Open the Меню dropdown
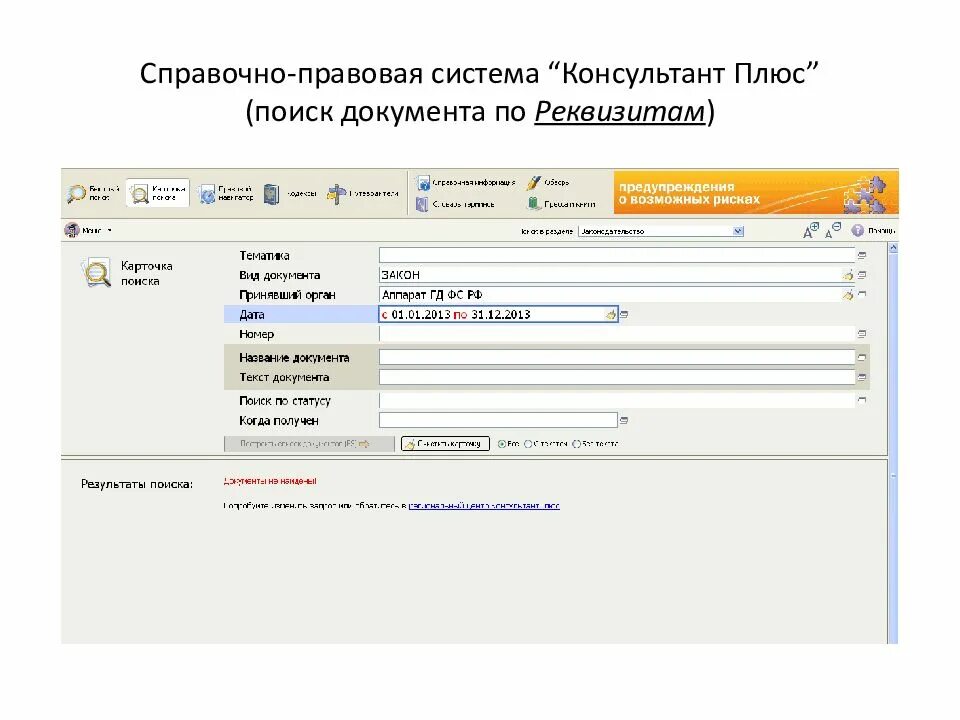The height and width of the screenshot is (720, 960). 89,231
